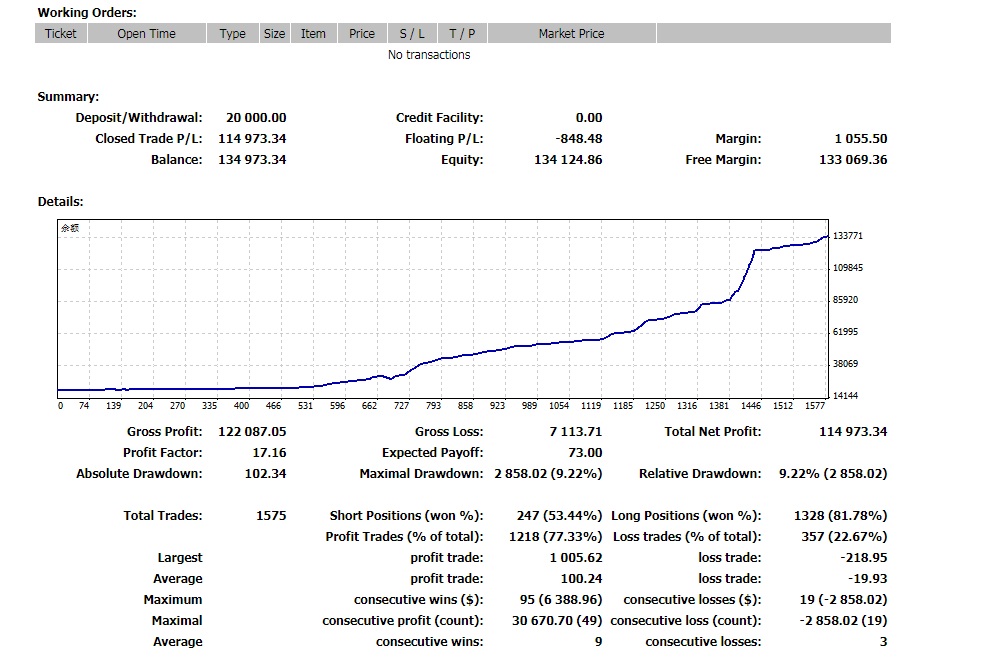Screen dimensions: 1003x651
Task: Click the Size column header
Action: pyautogui.click(x=274, y=33)
